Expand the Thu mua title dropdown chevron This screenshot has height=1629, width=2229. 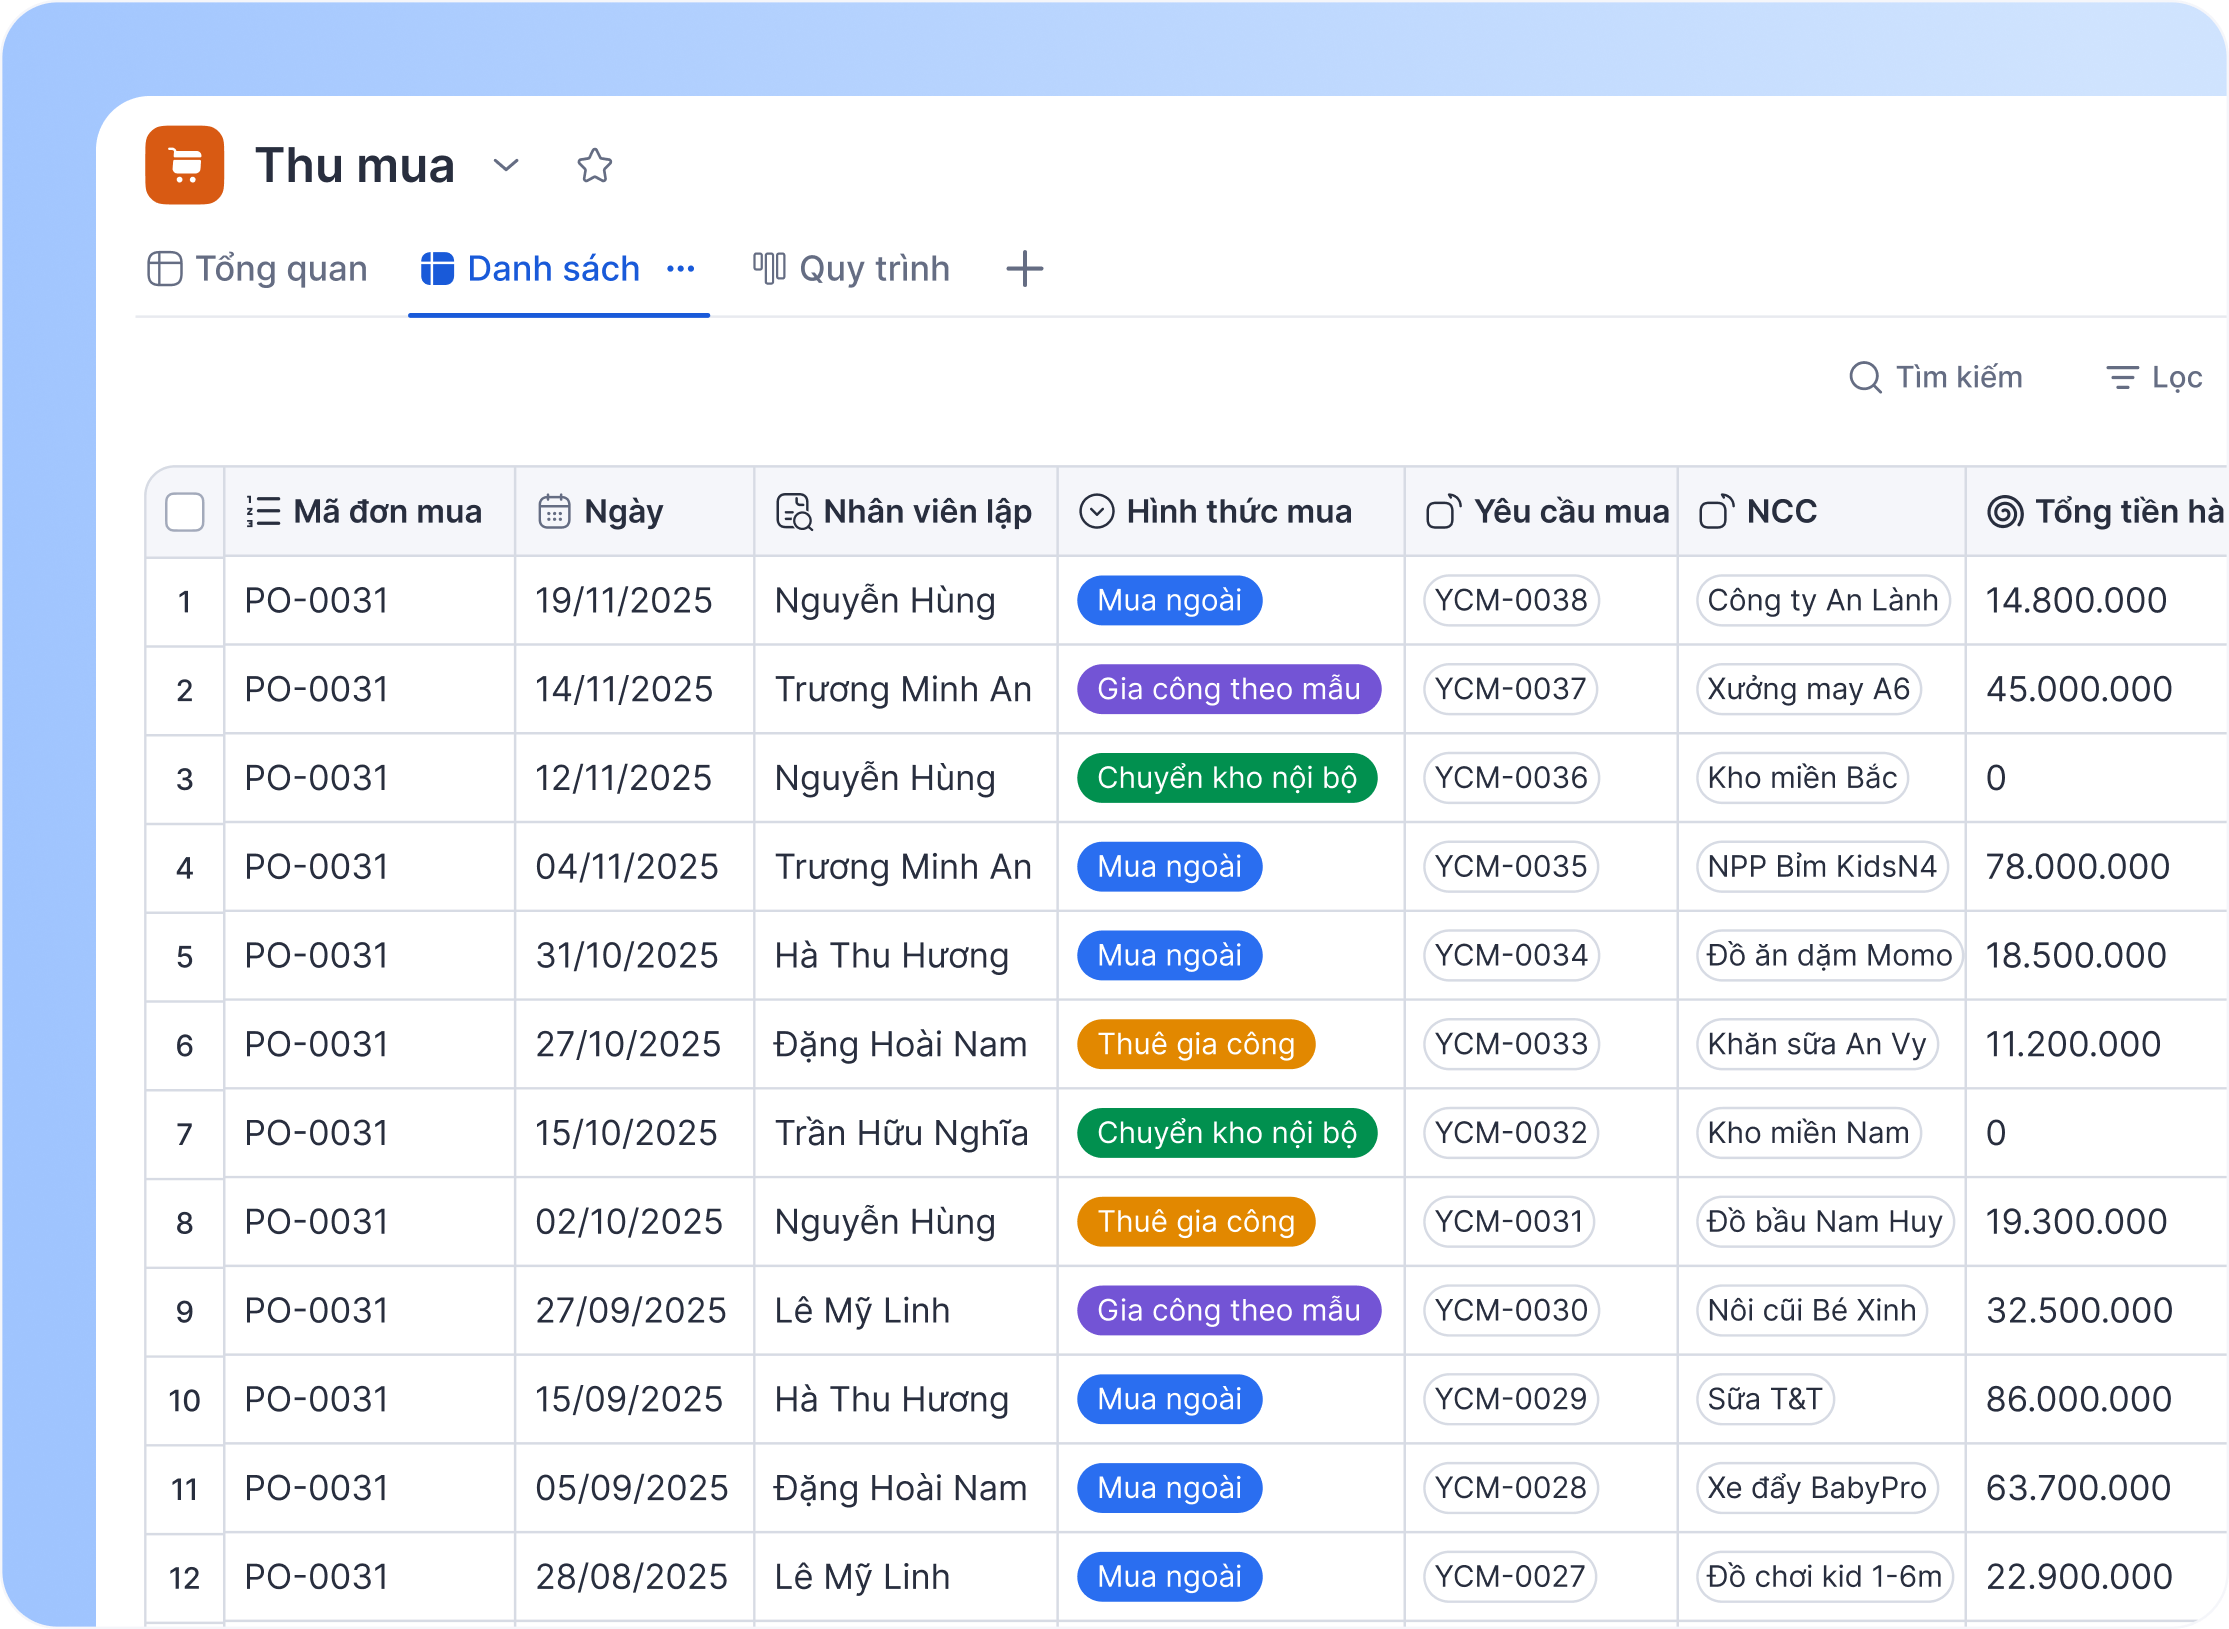(x=506, y=165)
